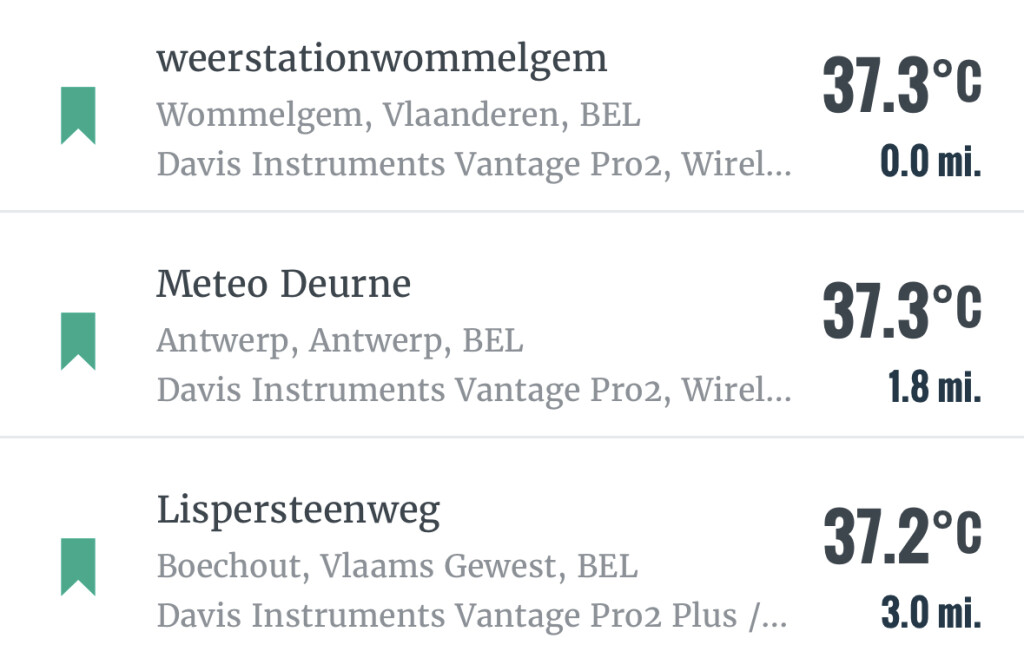Image resolution: width=1024 pixels, height=658 pixels.
Task: Select the device description under Wommelgem, Vlaanderen
Action: click(x=473, y=164)
